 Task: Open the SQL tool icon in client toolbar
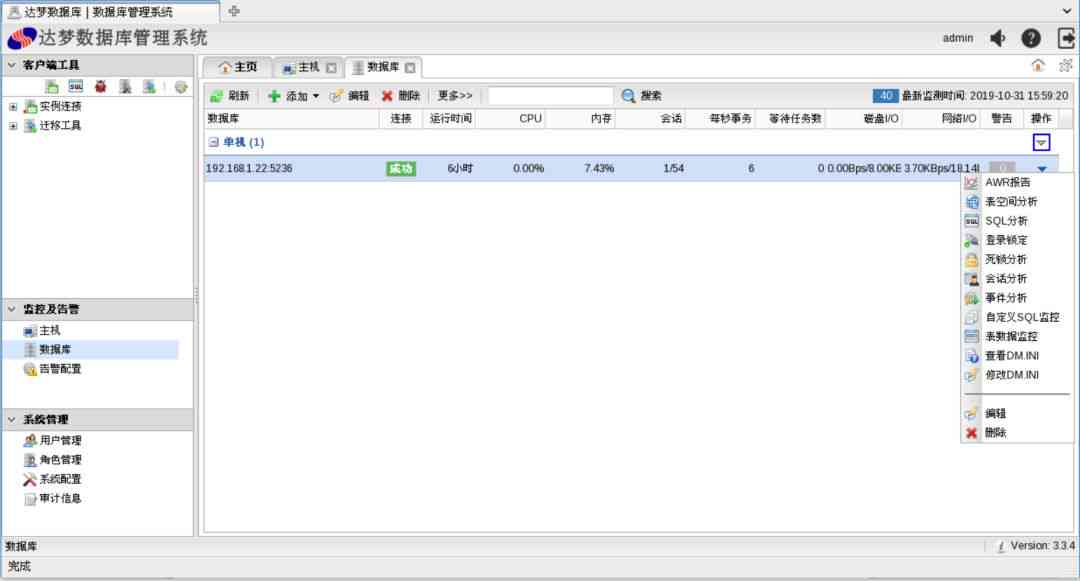click(76, 87)
